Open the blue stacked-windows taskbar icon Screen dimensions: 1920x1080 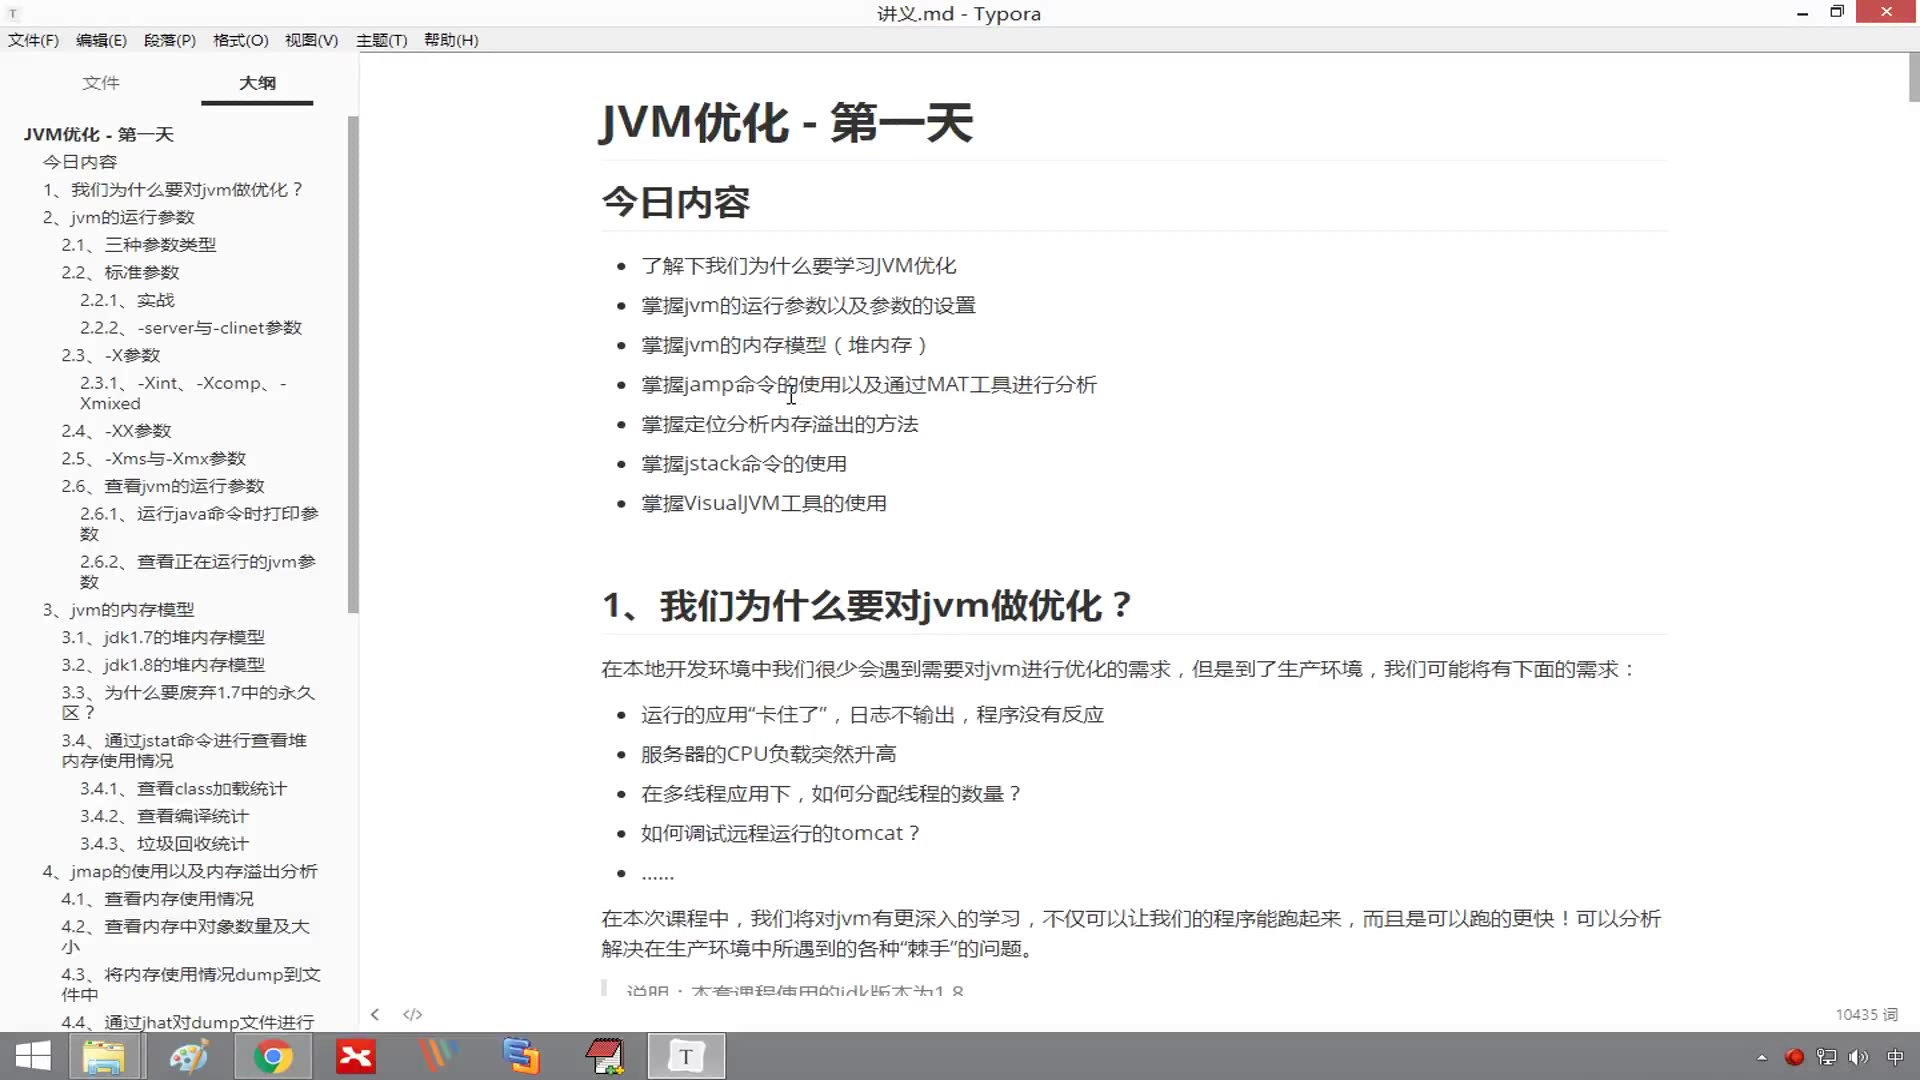pyautogui.click(x=520, y=1056)
